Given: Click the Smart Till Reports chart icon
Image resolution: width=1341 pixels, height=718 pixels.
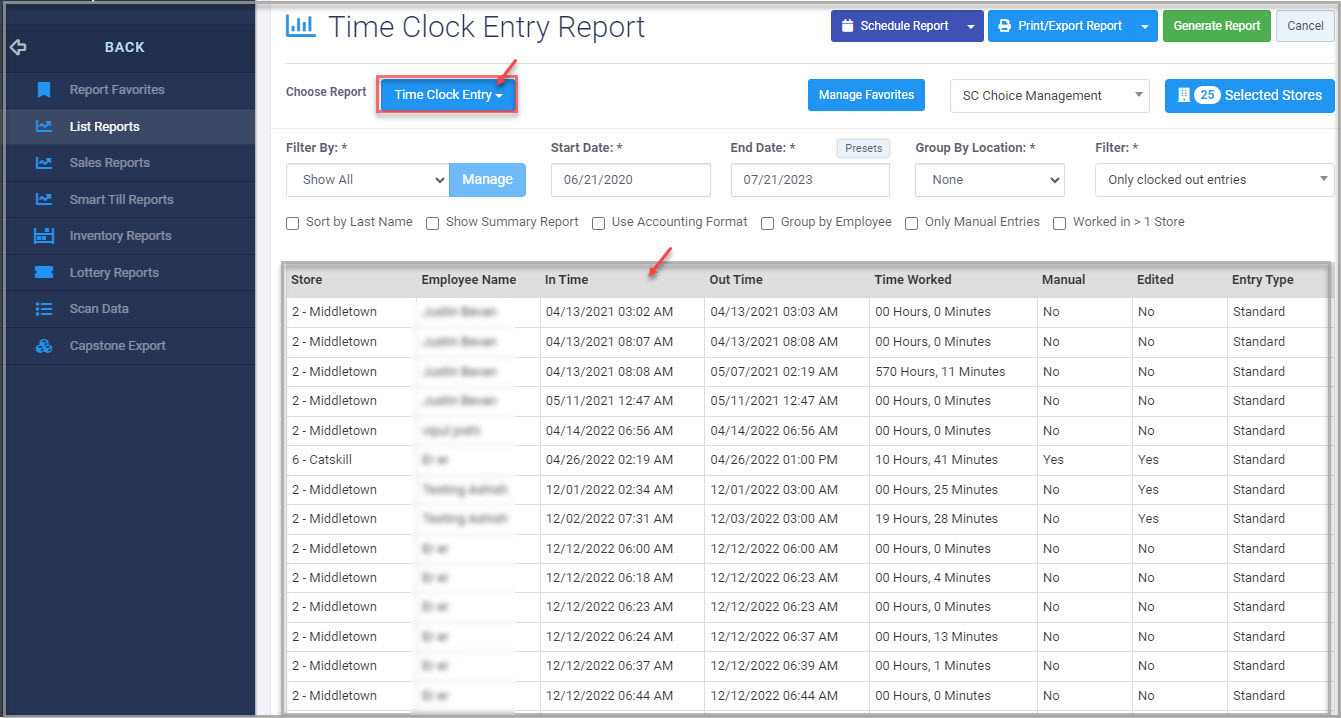Looking at the screenshot, I should click(43, 199).
